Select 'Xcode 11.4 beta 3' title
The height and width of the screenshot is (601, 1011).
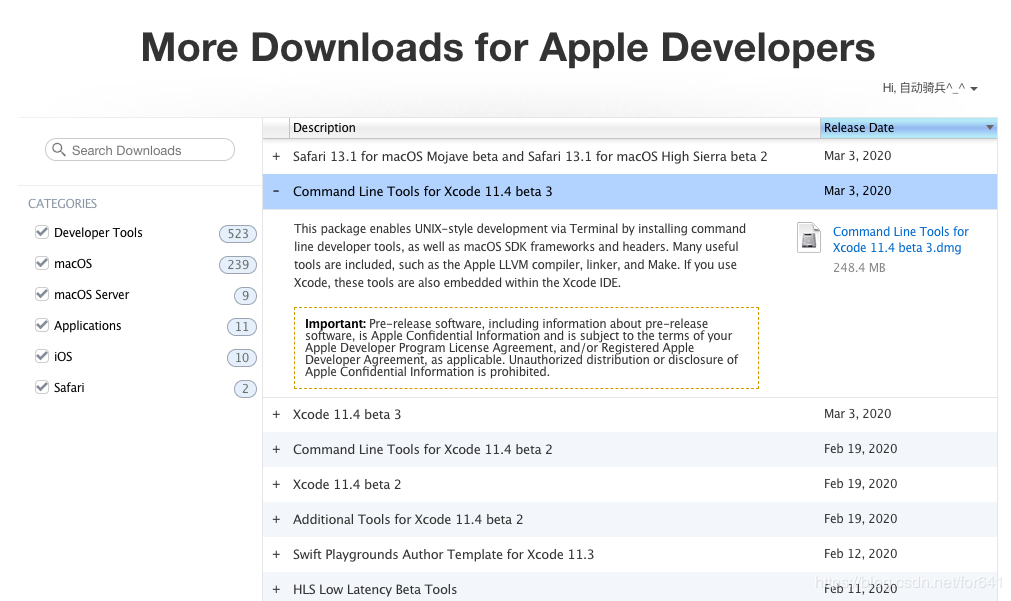click(x=347, y=415)
